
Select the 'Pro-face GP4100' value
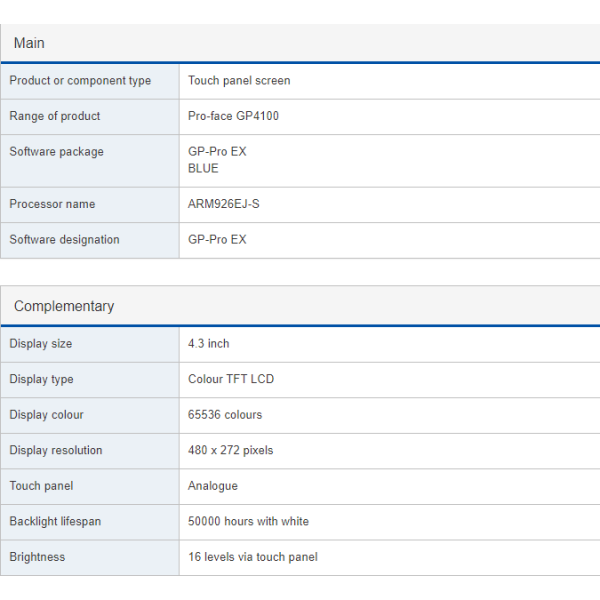(x=233, y=116)
